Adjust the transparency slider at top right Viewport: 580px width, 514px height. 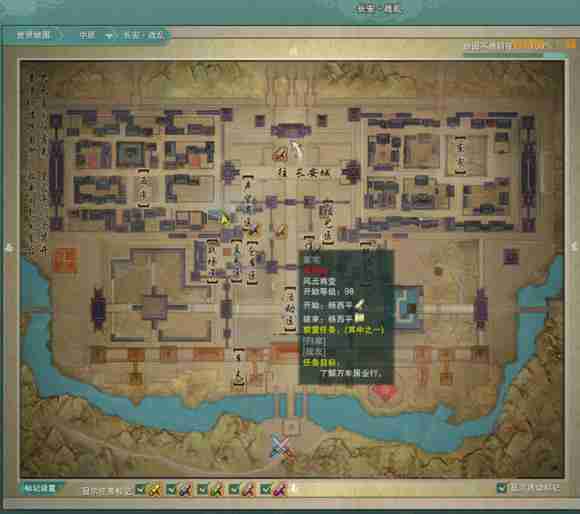[x=515, y=55]
